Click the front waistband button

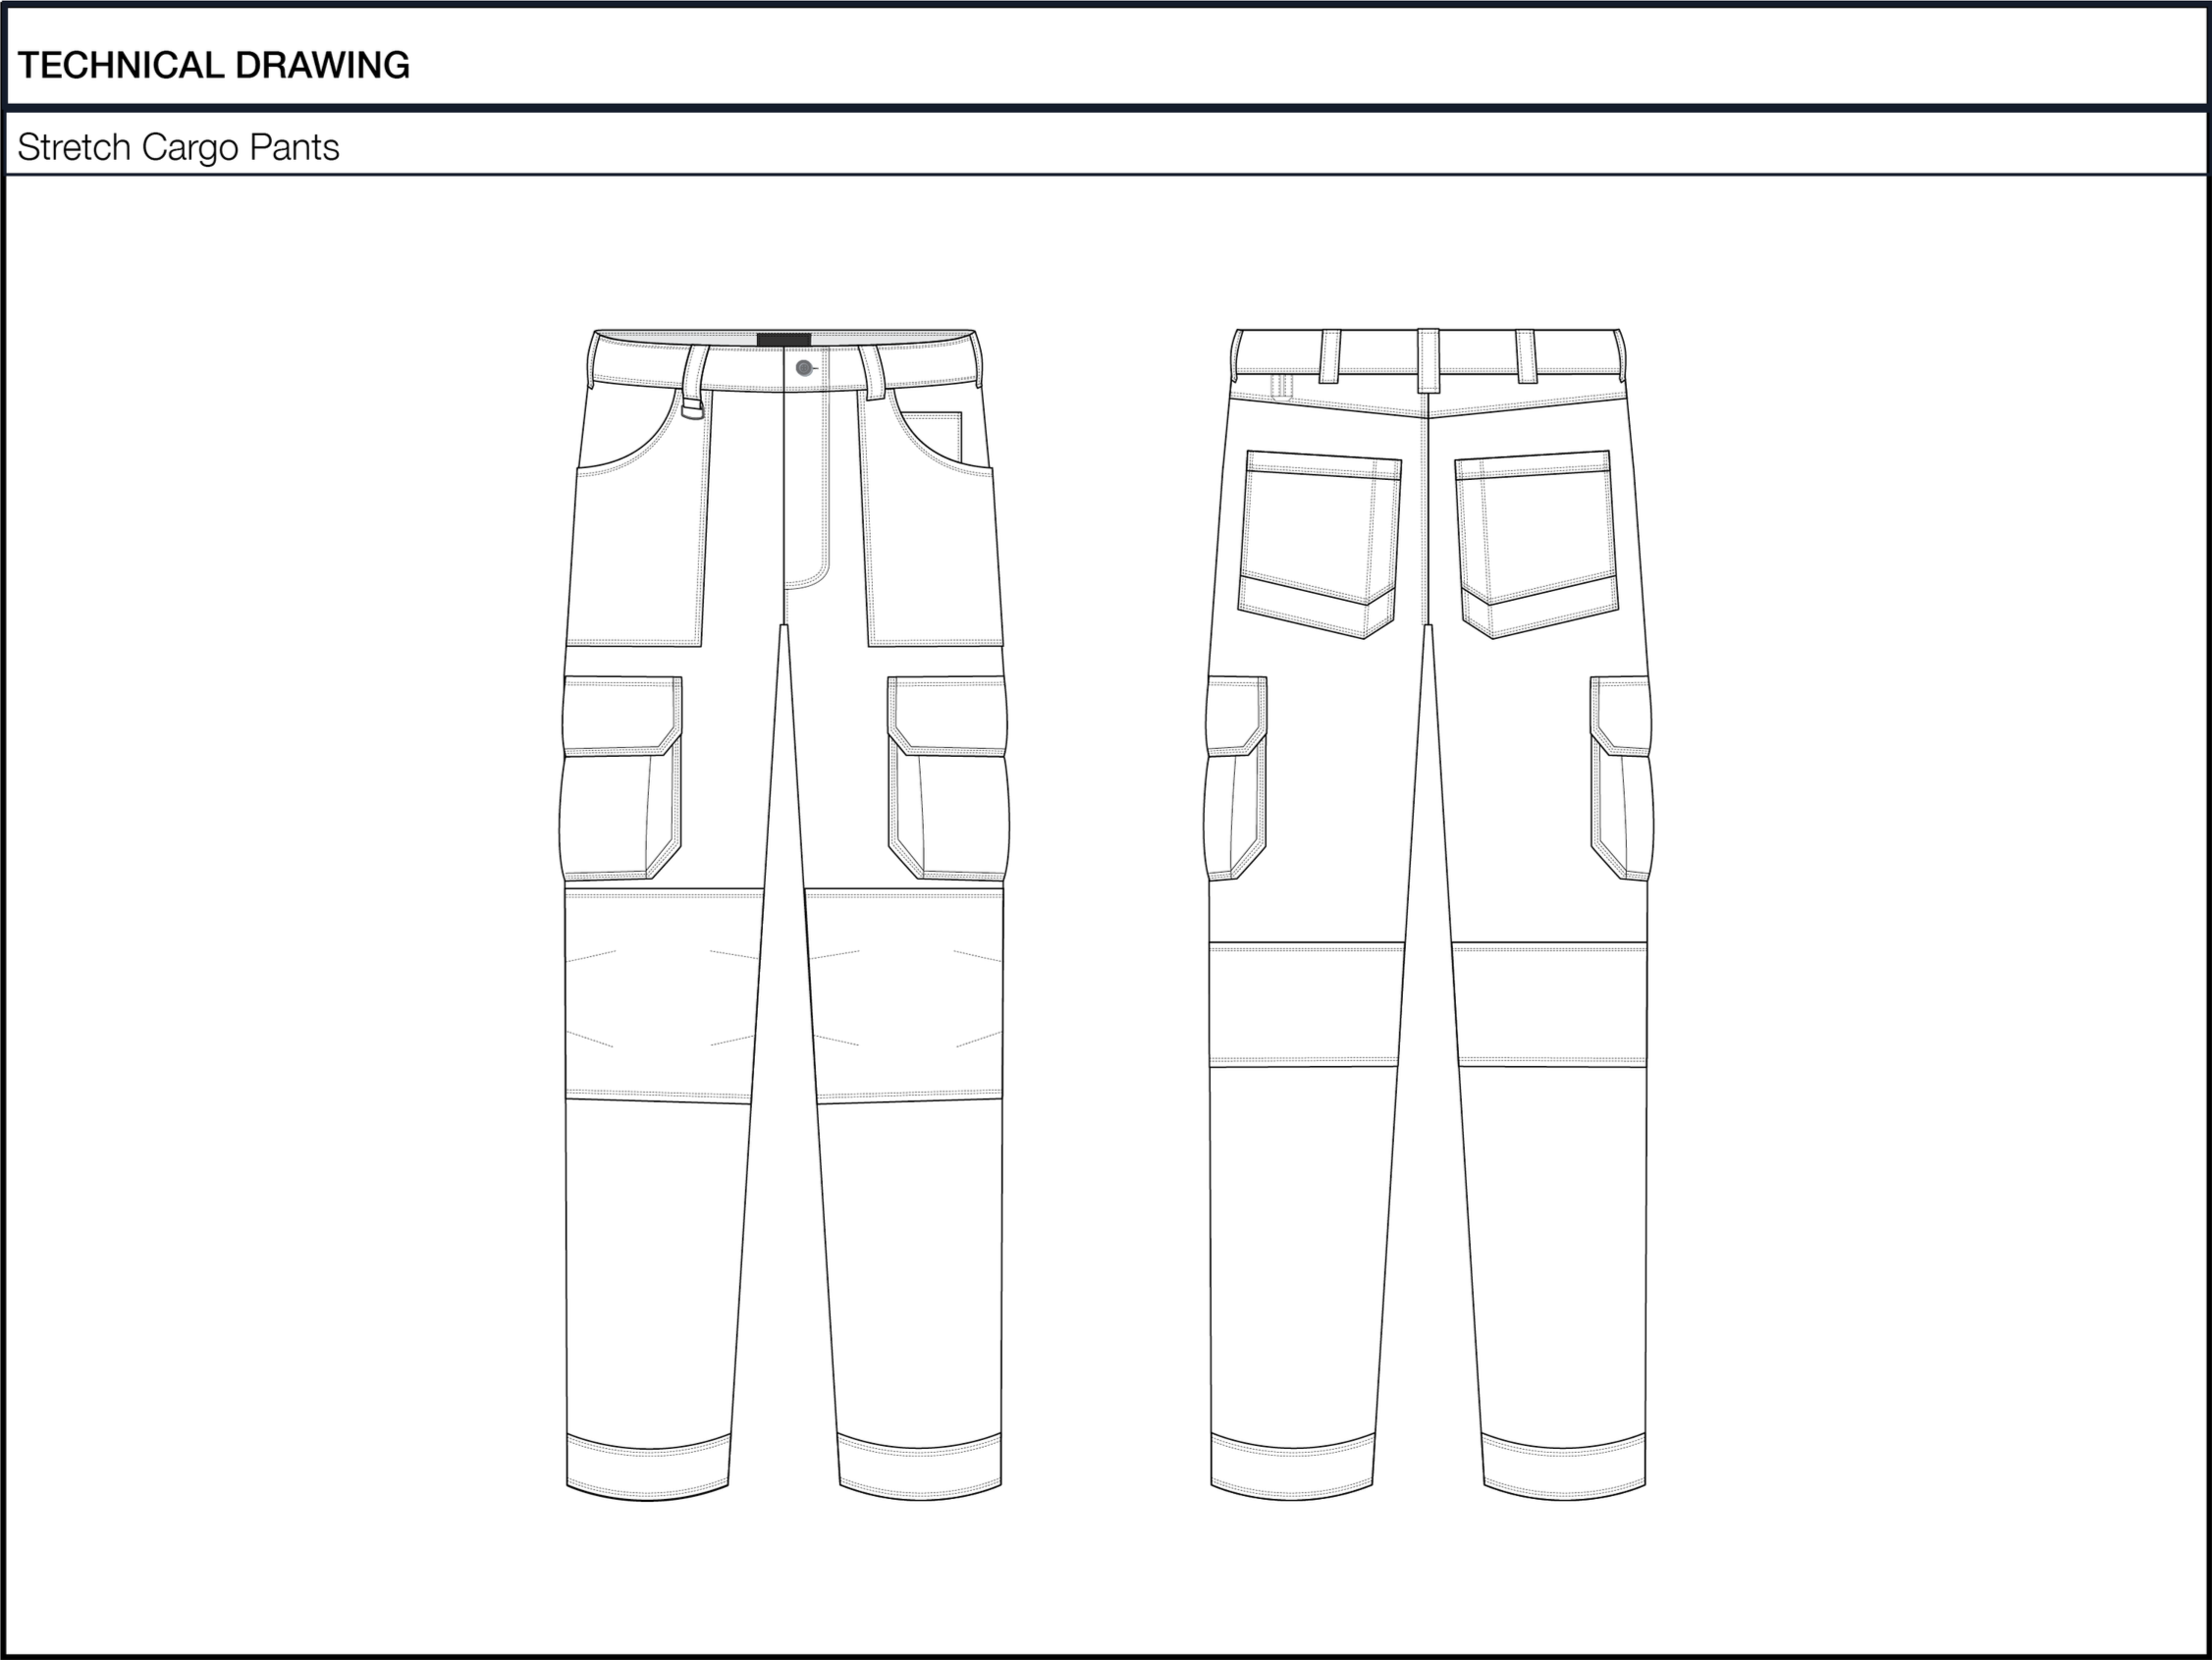tap(804, 368)
